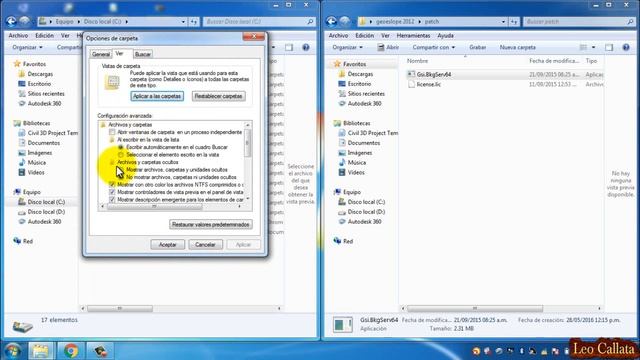Screen dimensions: 640x360
Task: Click horizontal scrollbar in right window file list
Action: (x=475, y=308)
